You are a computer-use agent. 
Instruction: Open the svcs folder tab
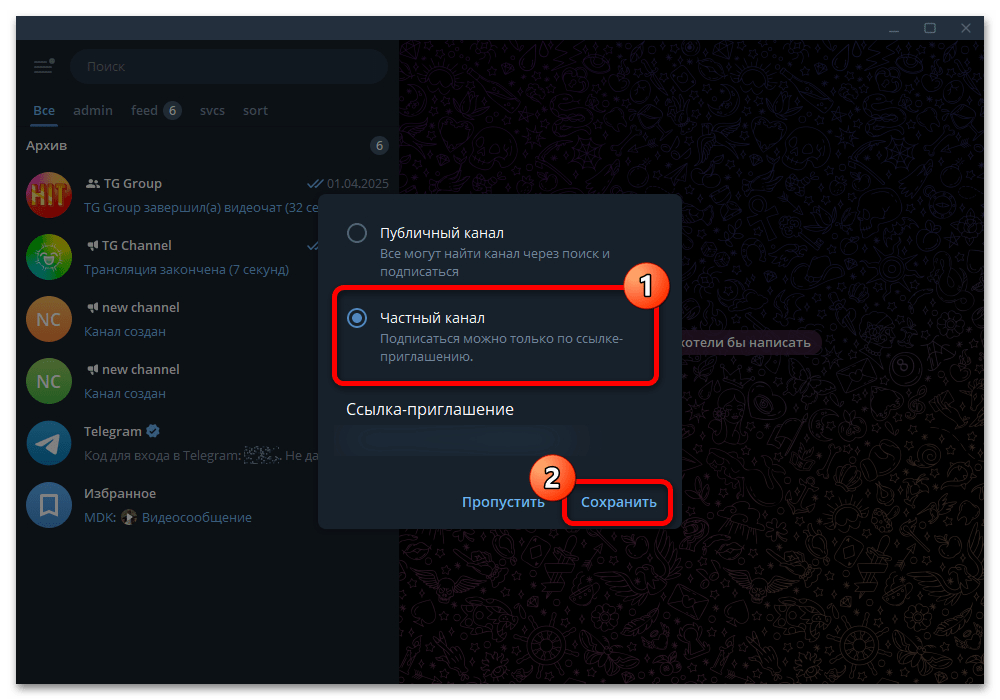click(212, 110)
